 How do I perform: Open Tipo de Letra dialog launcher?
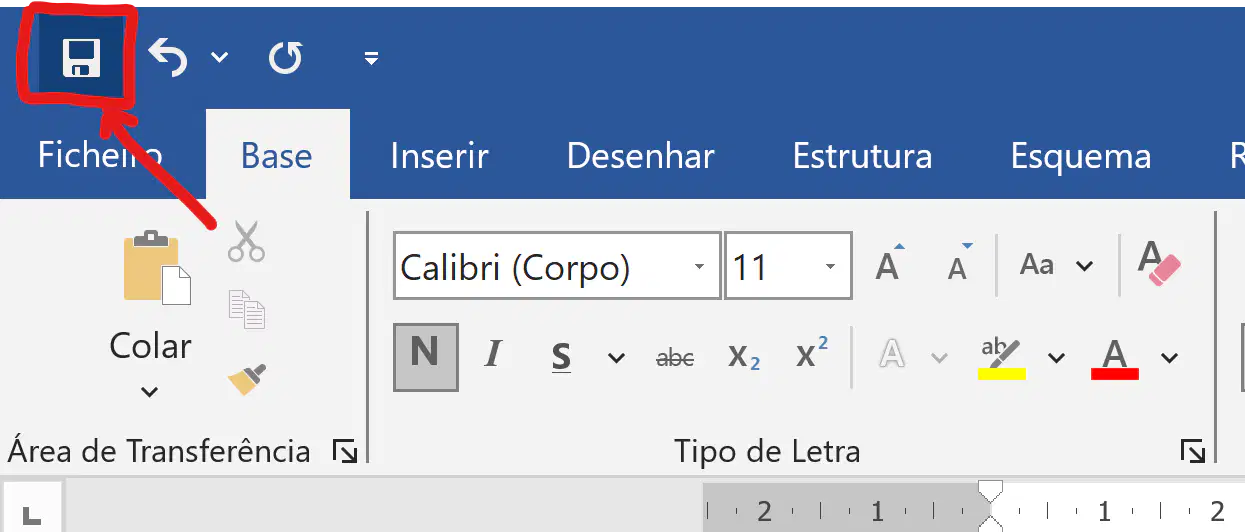(x=1192, y=452)
